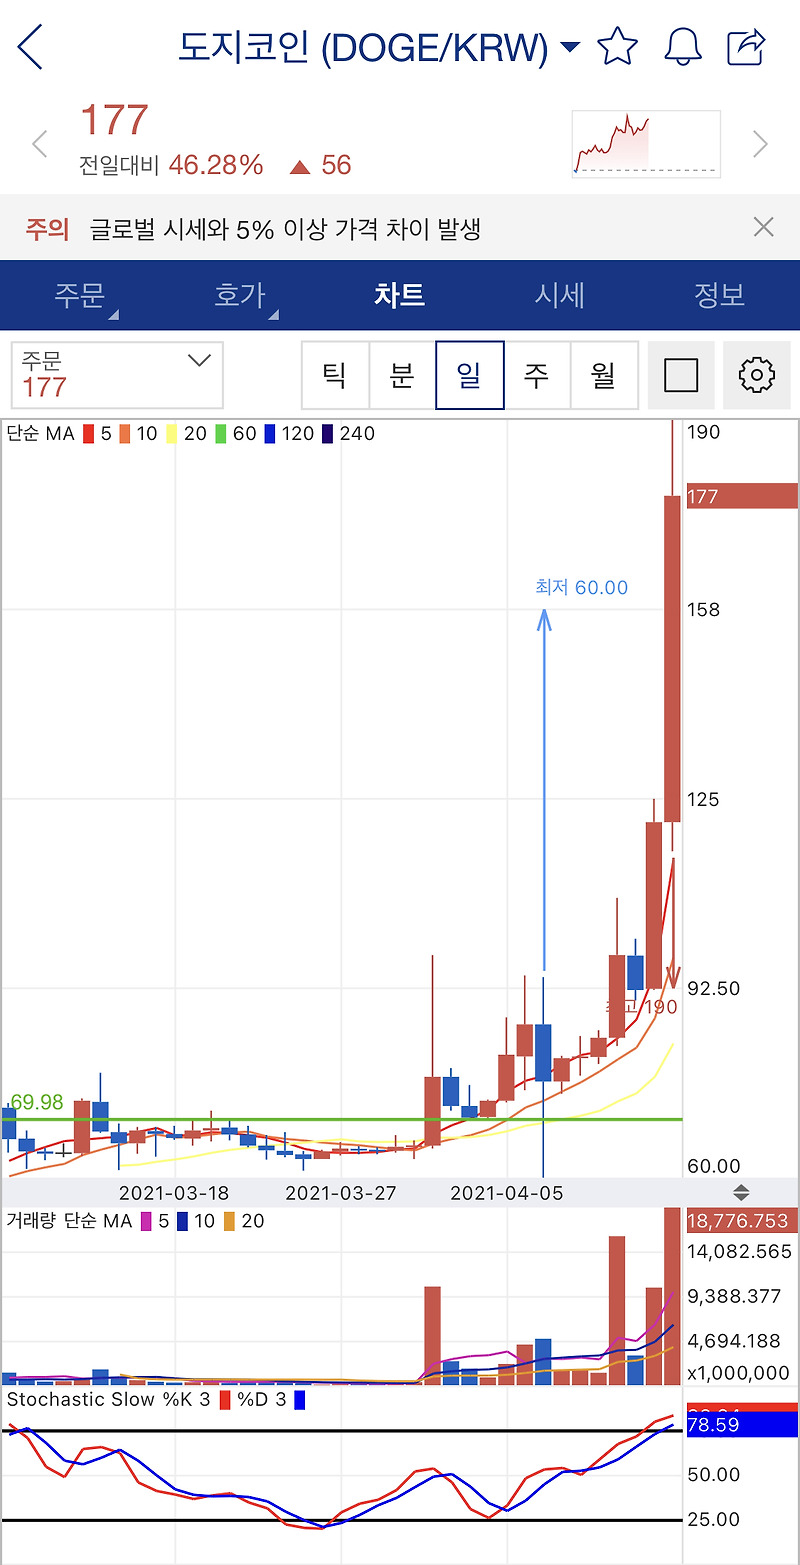The width and height of the screenshot is (800, 1565).
Task: Switch to the 주문 tab
Action: [x=80, y=295]
